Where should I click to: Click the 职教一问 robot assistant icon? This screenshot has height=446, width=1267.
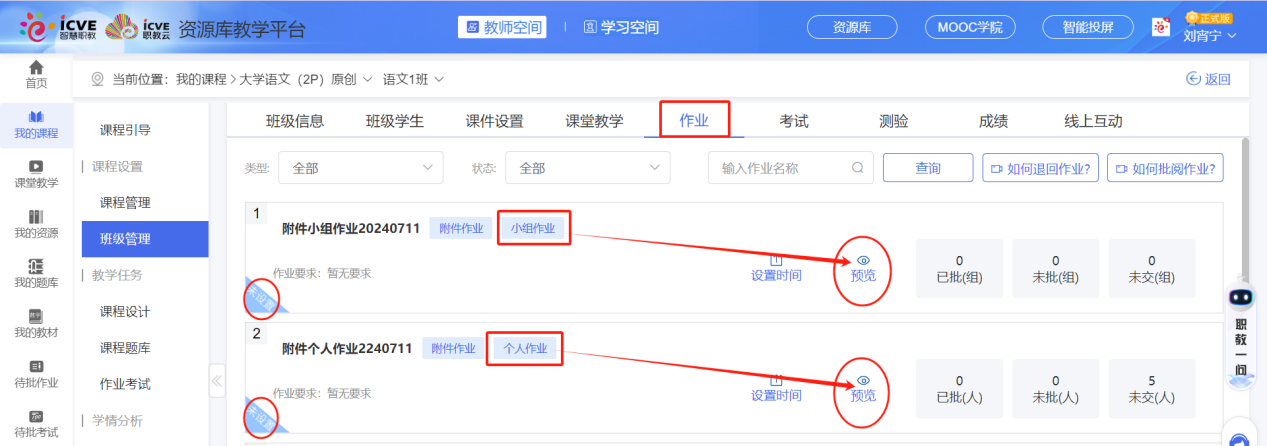[x=1240, y=300]
